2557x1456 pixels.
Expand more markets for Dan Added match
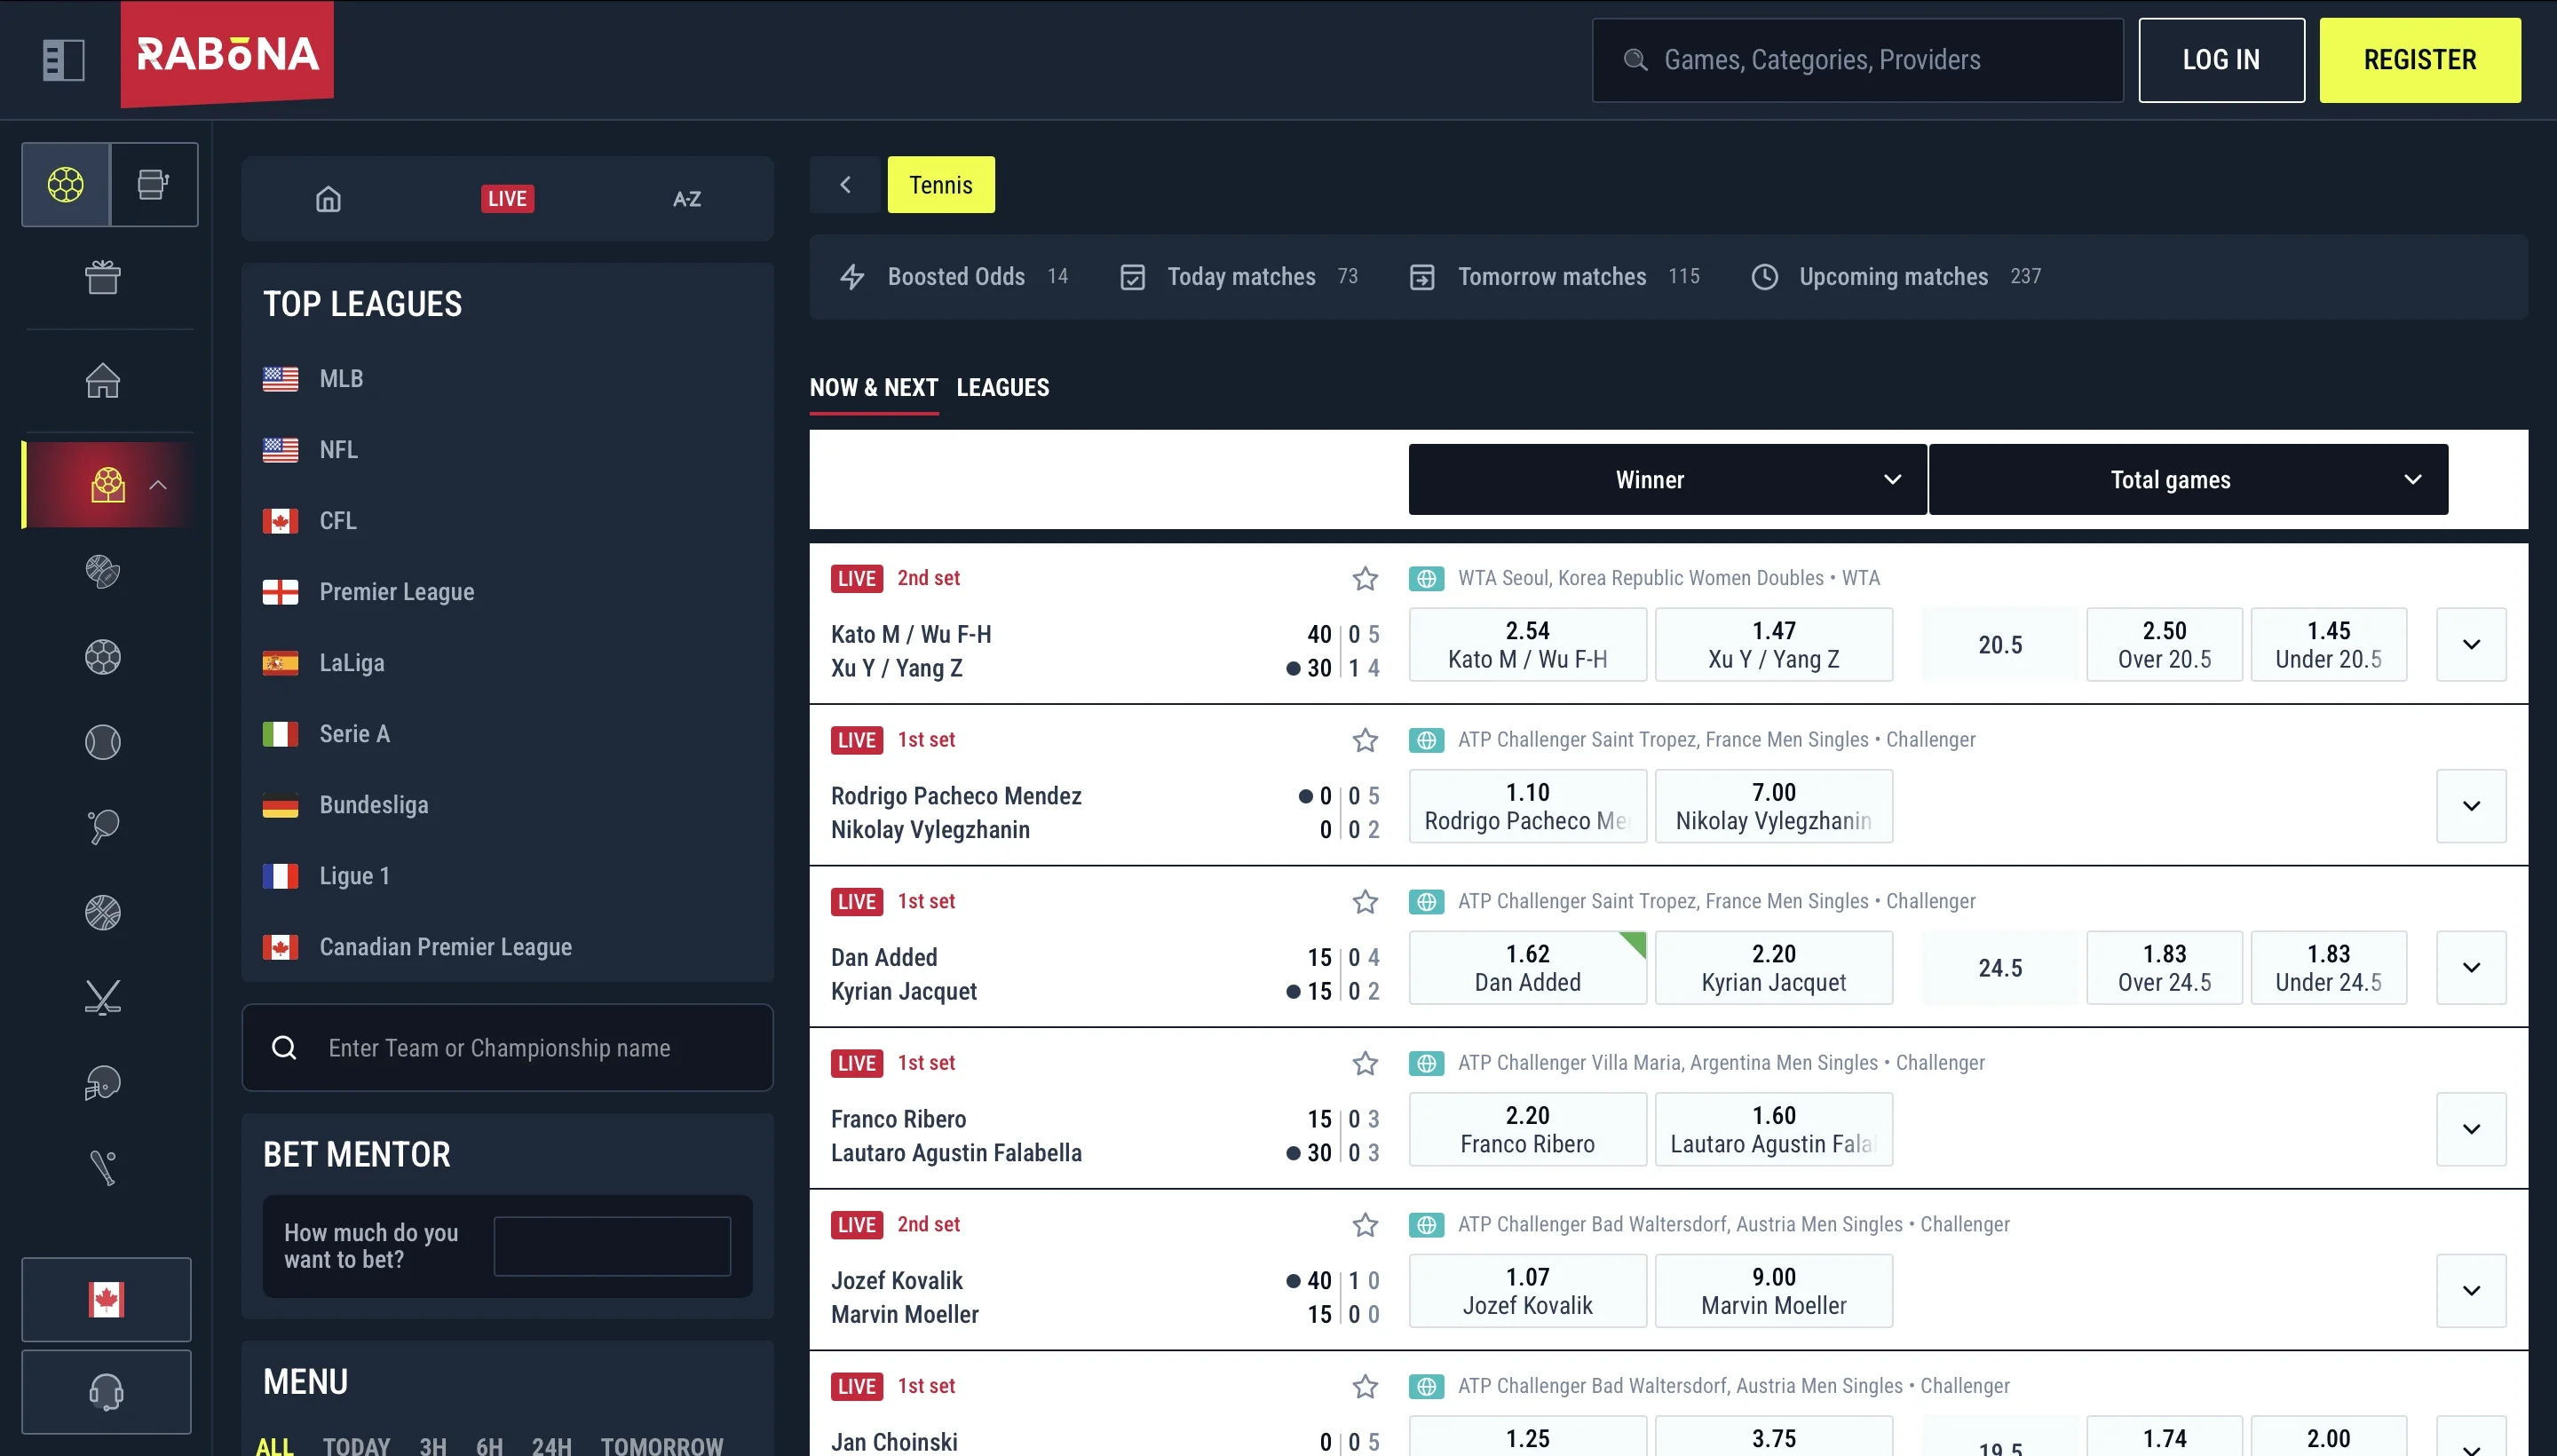point(2471,968)
